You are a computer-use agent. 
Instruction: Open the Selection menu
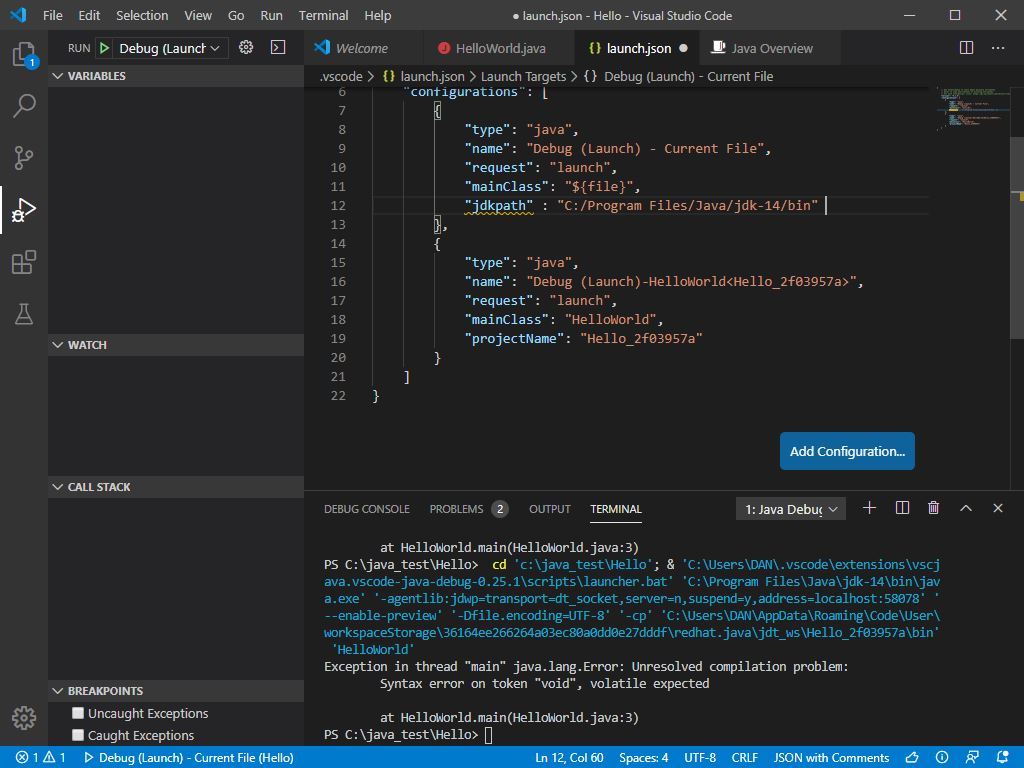(x=142, y=15)
